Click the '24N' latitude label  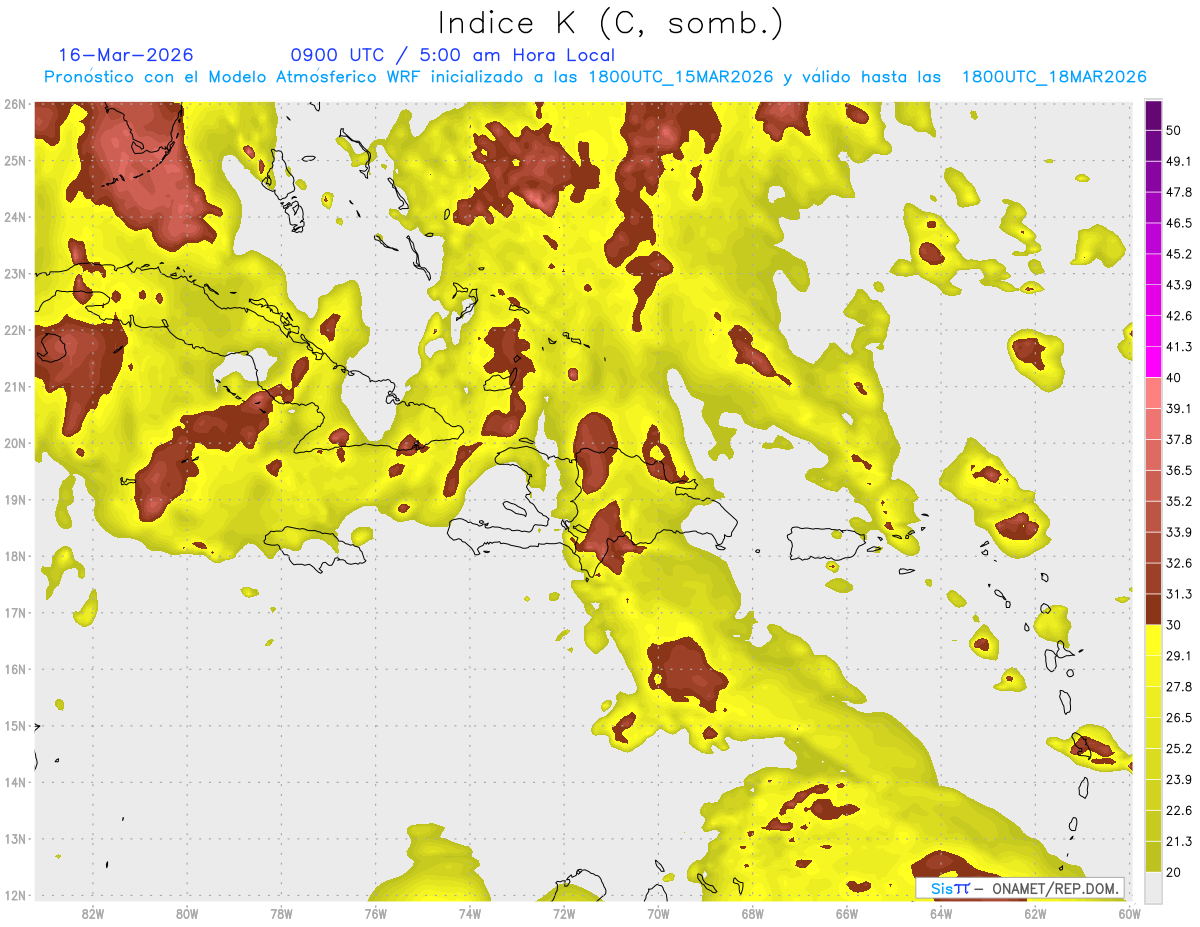tap(15, 217)
